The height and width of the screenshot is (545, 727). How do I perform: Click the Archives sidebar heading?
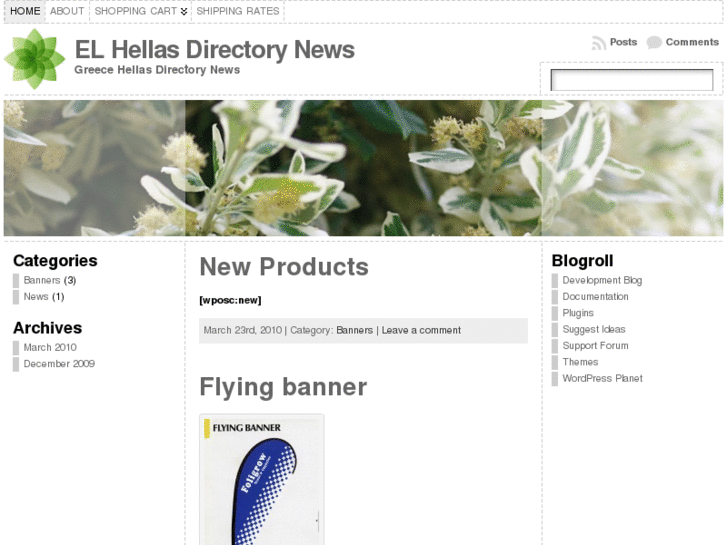point(47,328)
